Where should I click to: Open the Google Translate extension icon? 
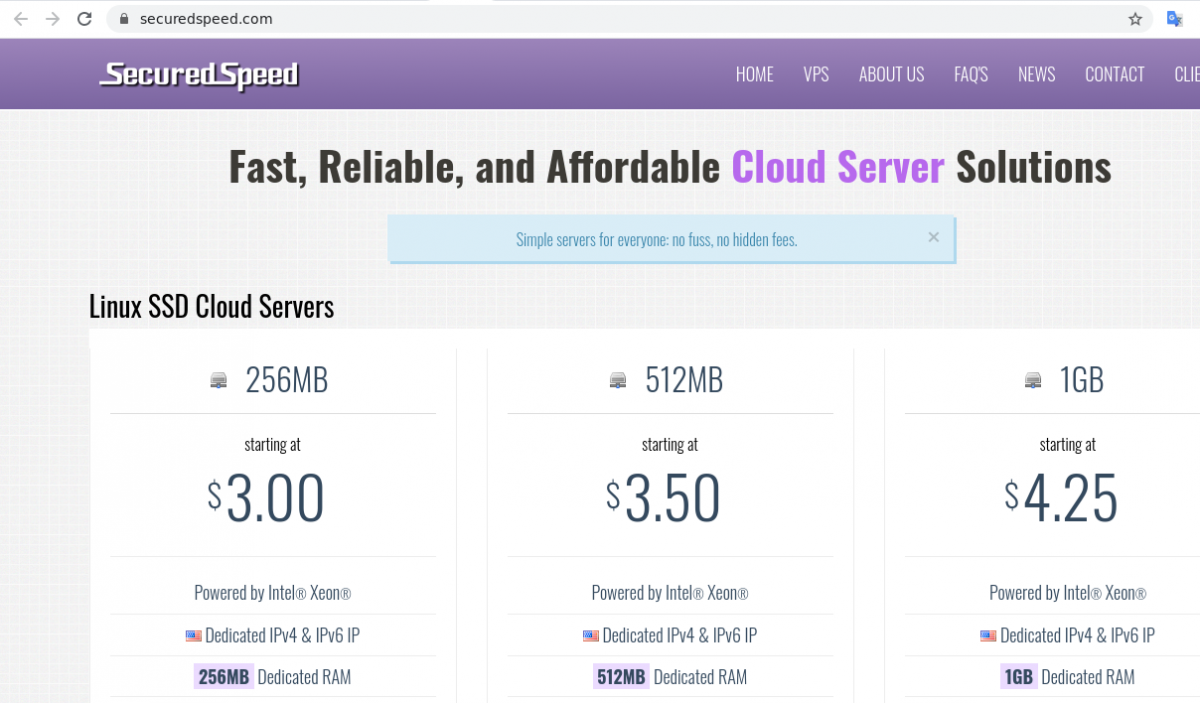coord(1175,19)
